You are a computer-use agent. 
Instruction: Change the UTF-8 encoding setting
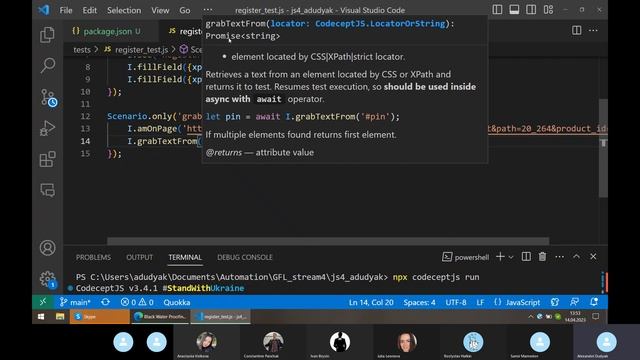coord(456,302)
